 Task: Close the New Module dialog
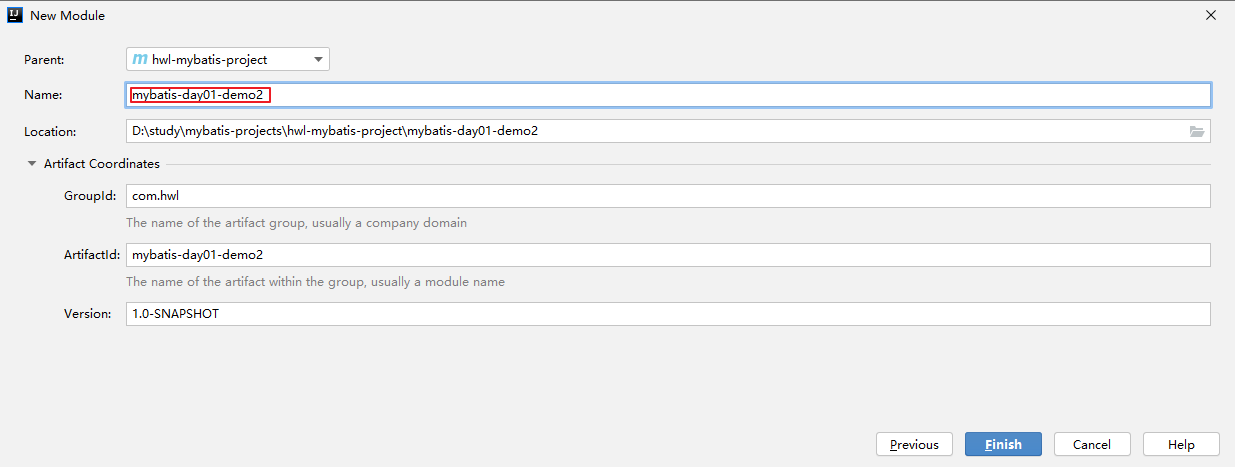click(1210, 15)
